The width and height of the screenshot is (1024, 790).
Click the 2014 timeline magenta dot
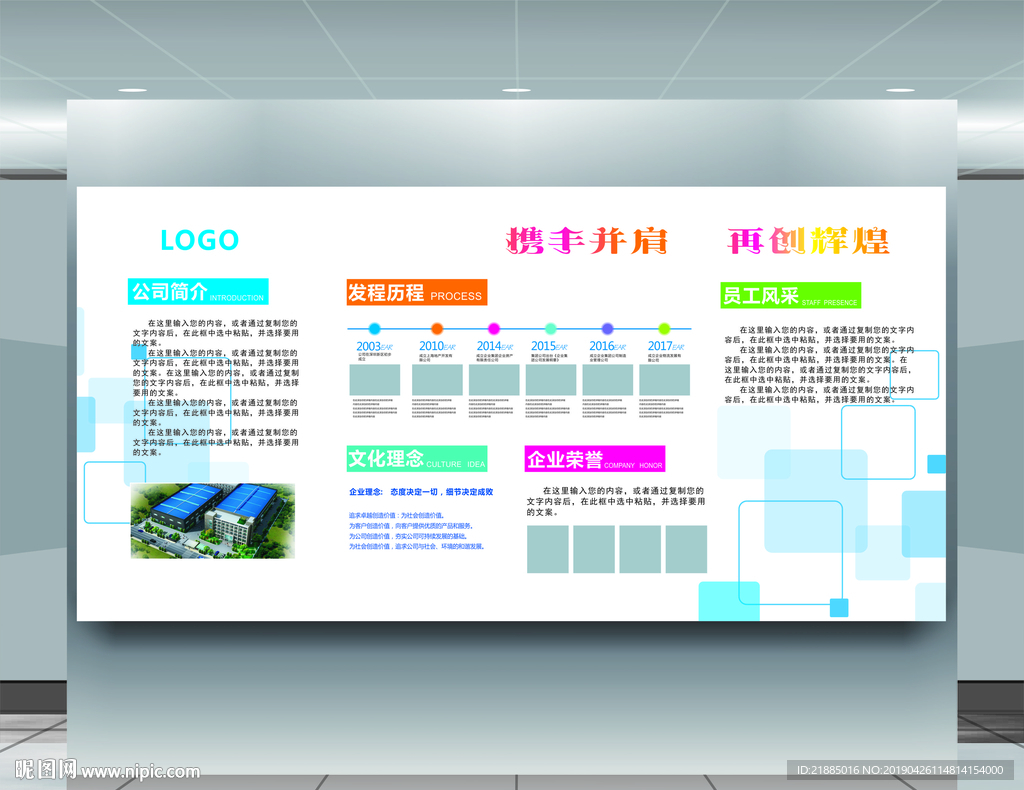pyautogui.click(x=494, y=328)
